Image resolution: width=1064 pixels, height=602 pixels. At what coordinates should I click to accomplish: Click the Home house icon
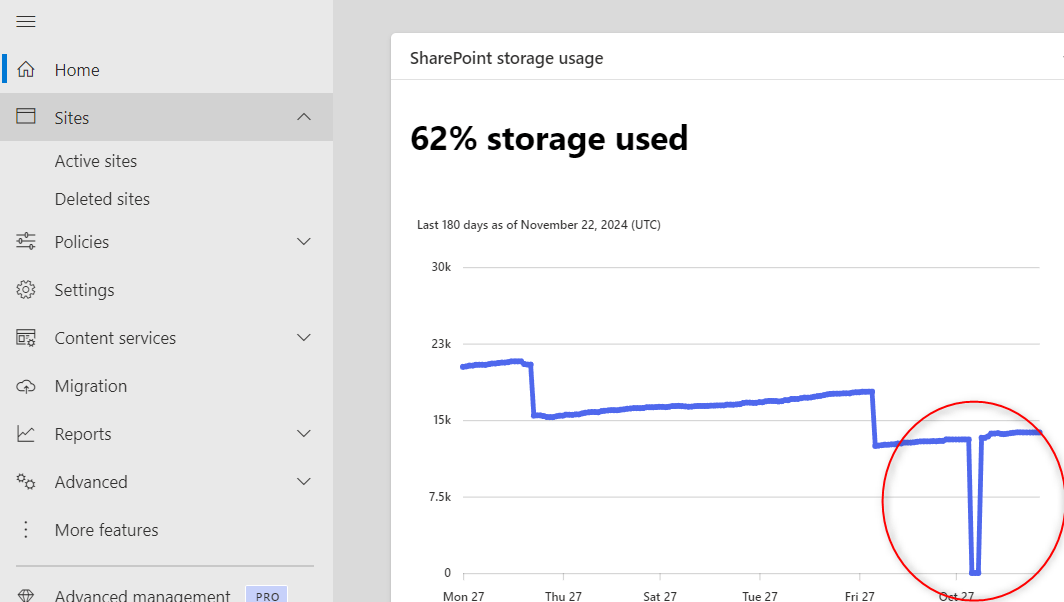[26, 70]
